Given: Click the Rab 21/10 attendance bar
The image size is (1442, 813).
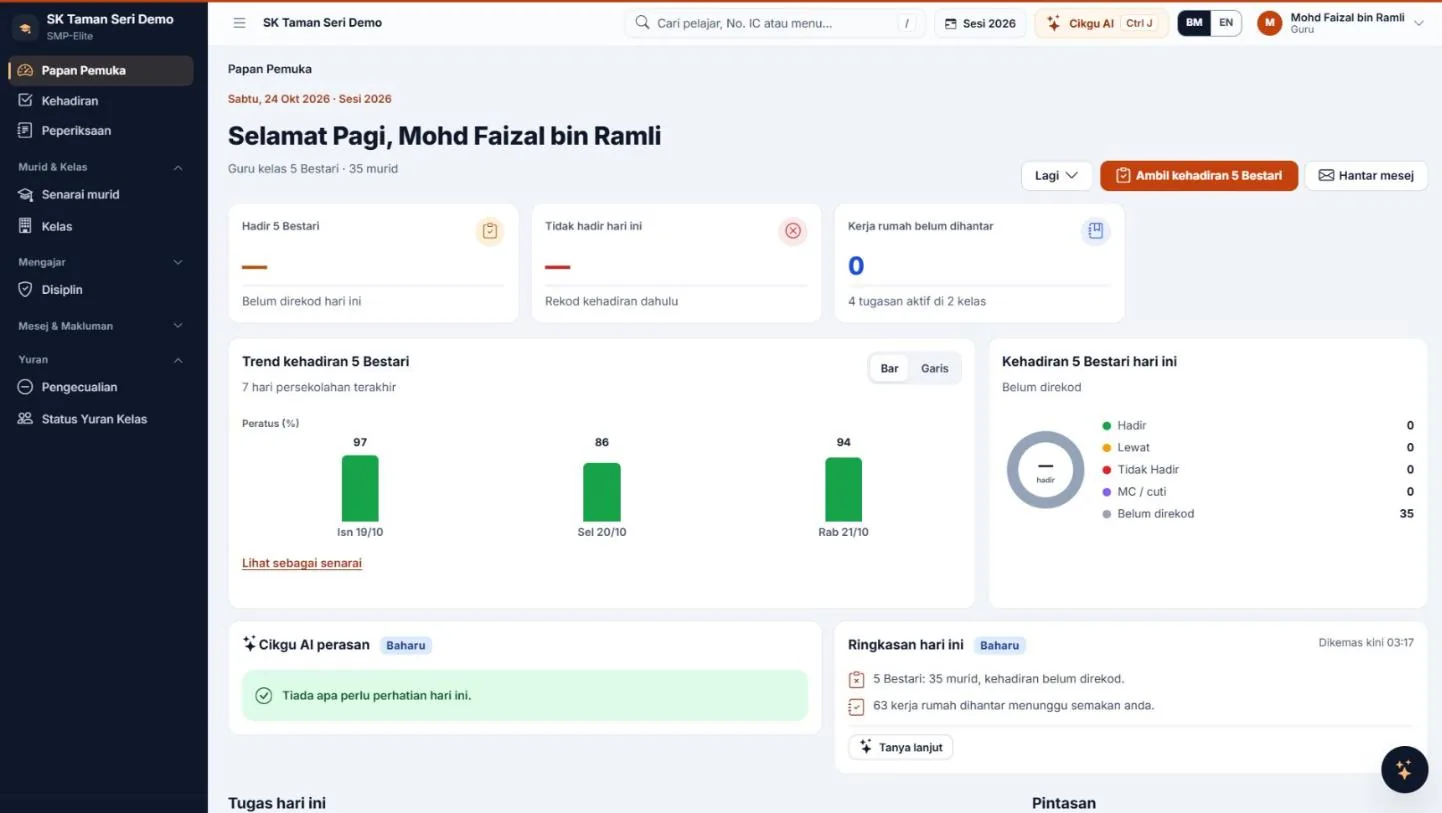Looking at the screenshot, I should pos(843,490).
